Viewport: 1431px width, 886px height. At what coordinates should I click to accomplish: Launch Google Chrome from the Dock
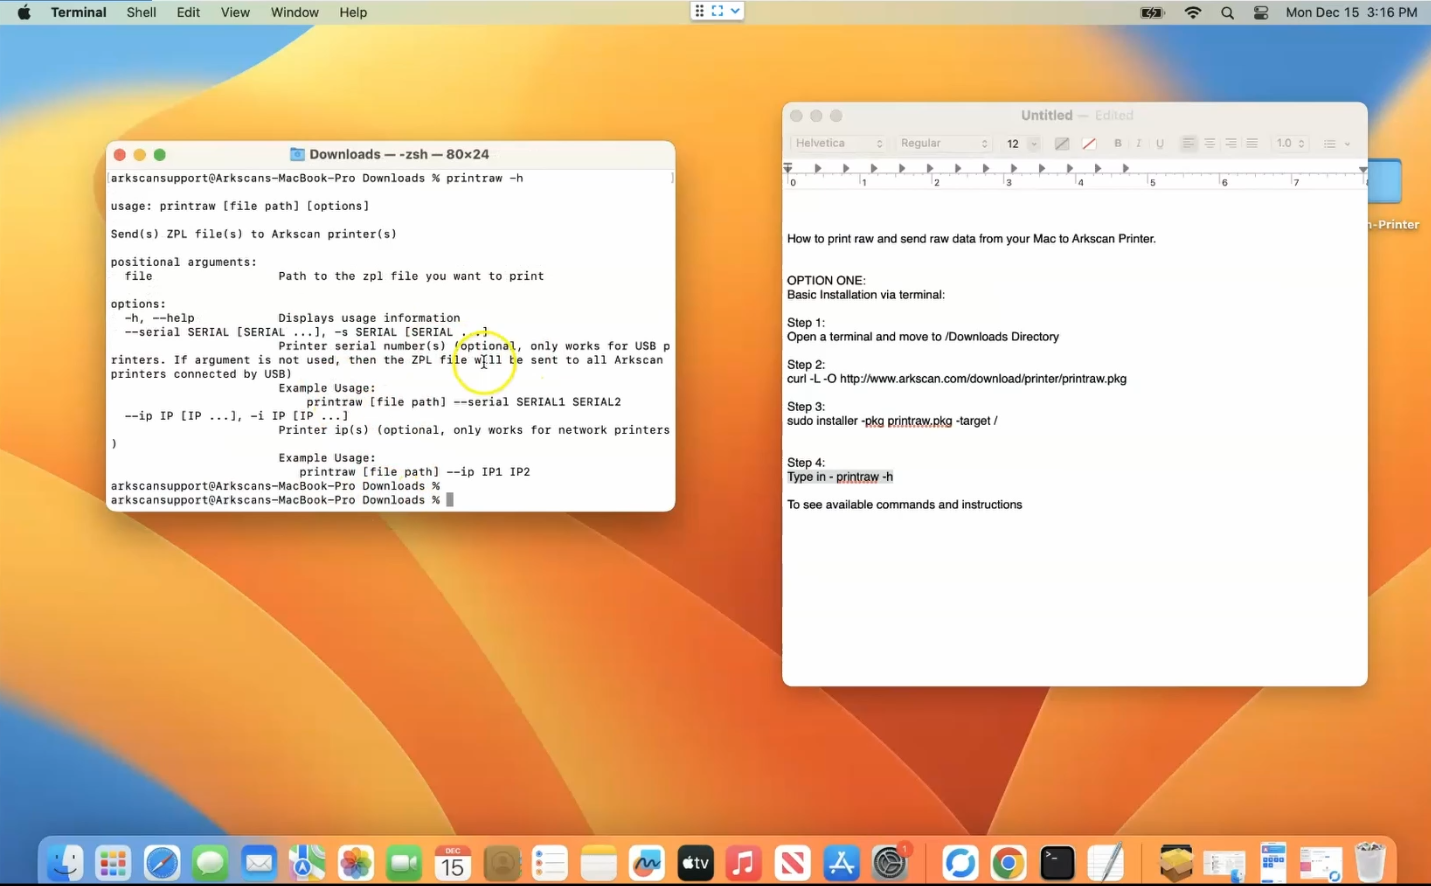point(1008,862)
